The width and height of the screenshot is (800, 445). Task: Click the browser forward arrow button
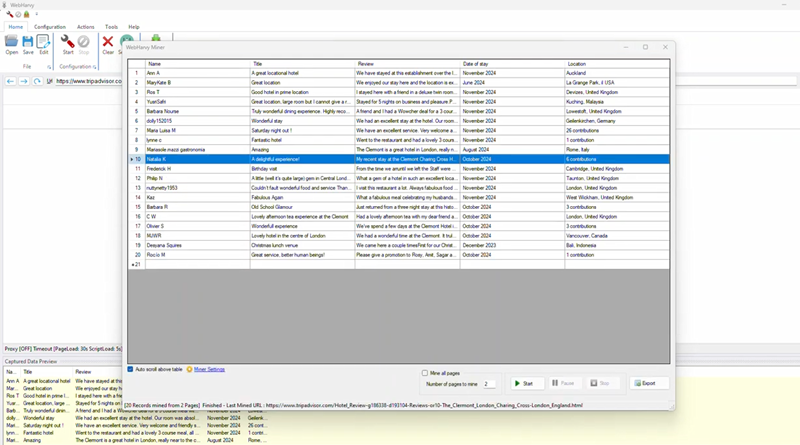click(x=24, y=81)
